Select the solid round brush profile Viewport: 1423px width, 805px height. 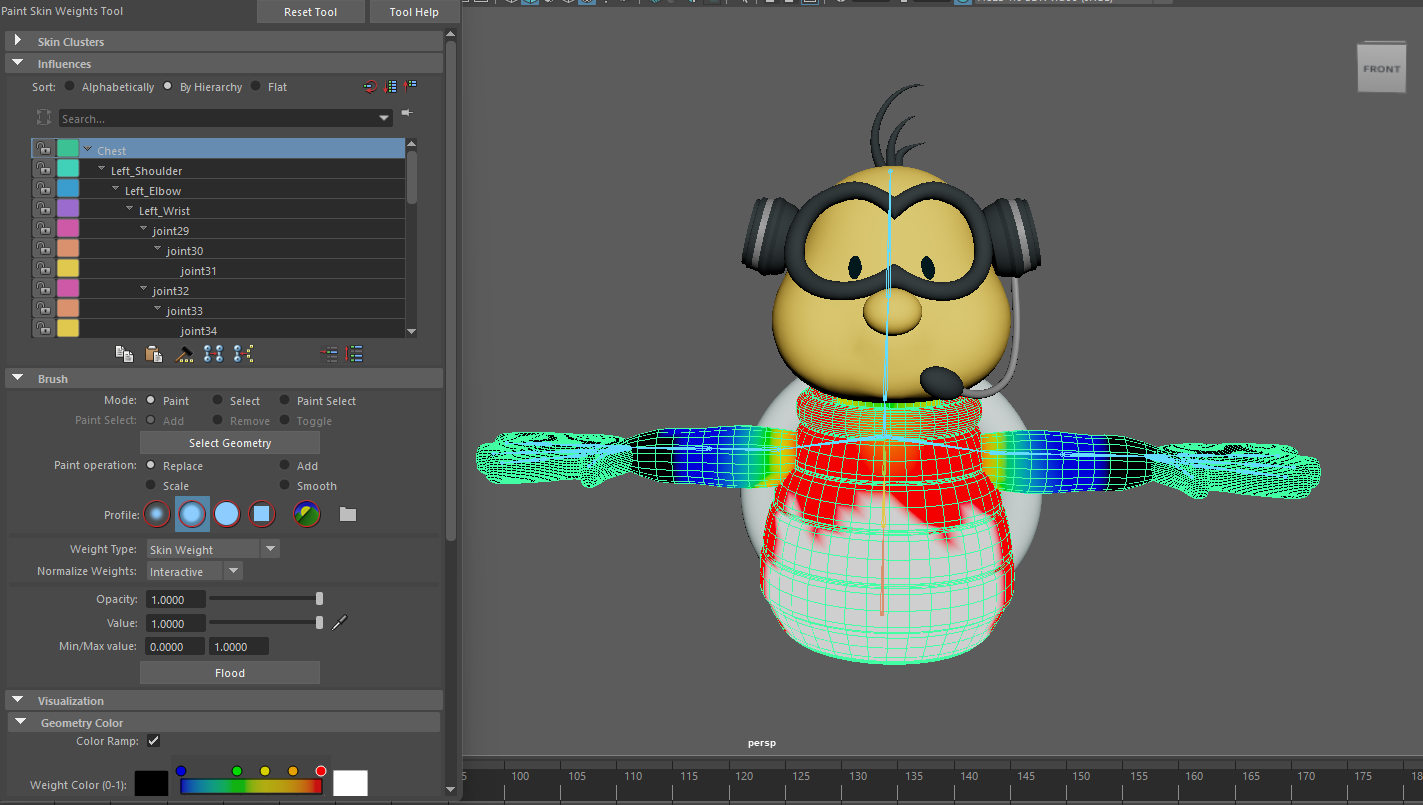227,514
